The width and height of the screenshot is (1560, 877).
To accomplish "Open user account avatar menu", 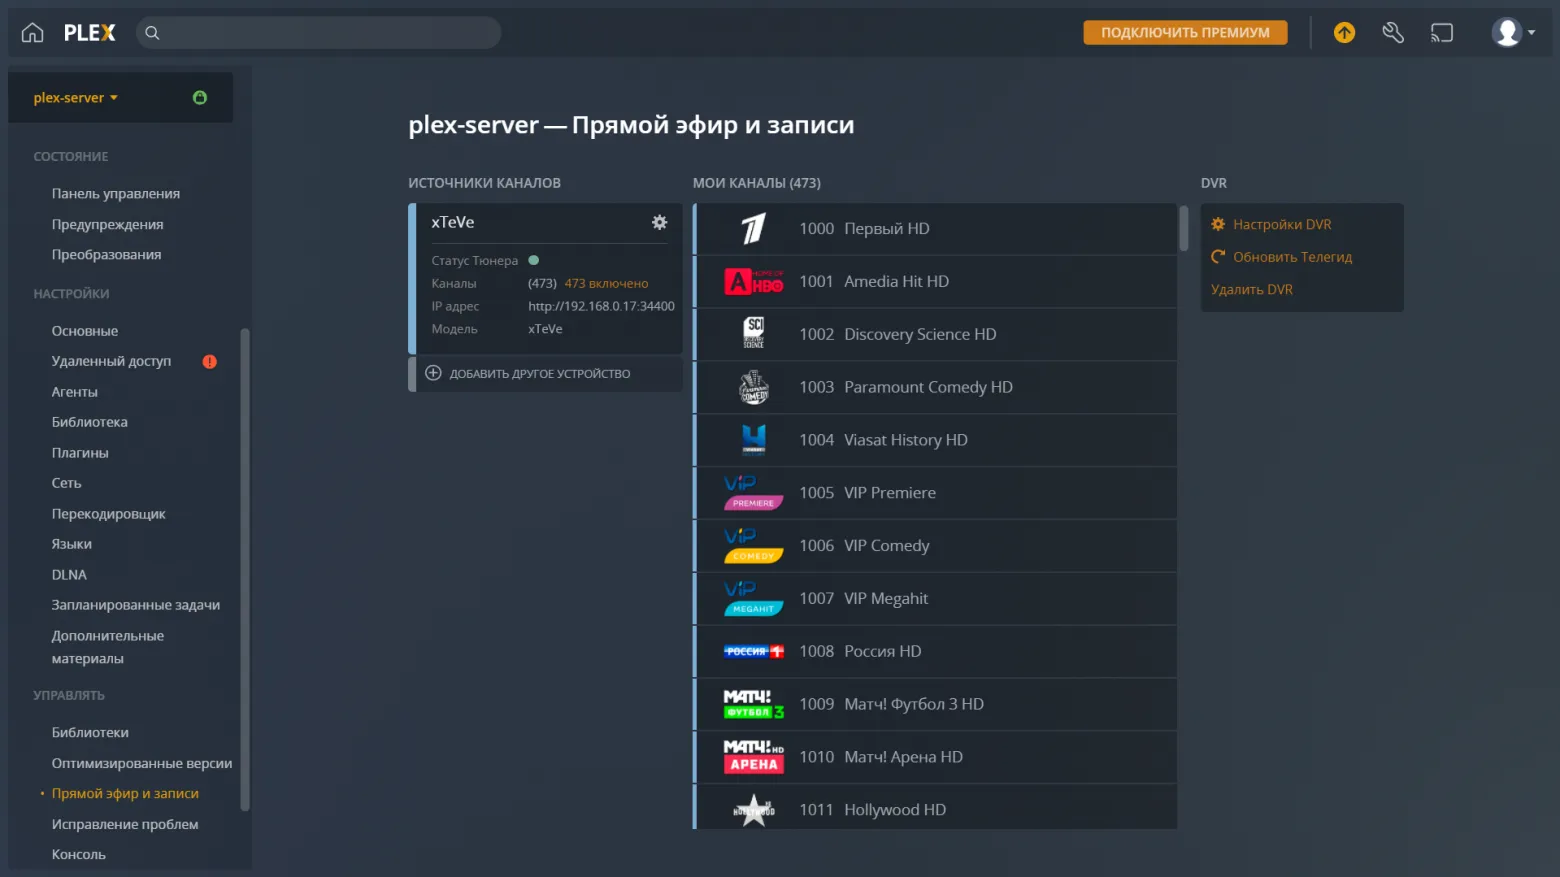I will coord(1512,33).
